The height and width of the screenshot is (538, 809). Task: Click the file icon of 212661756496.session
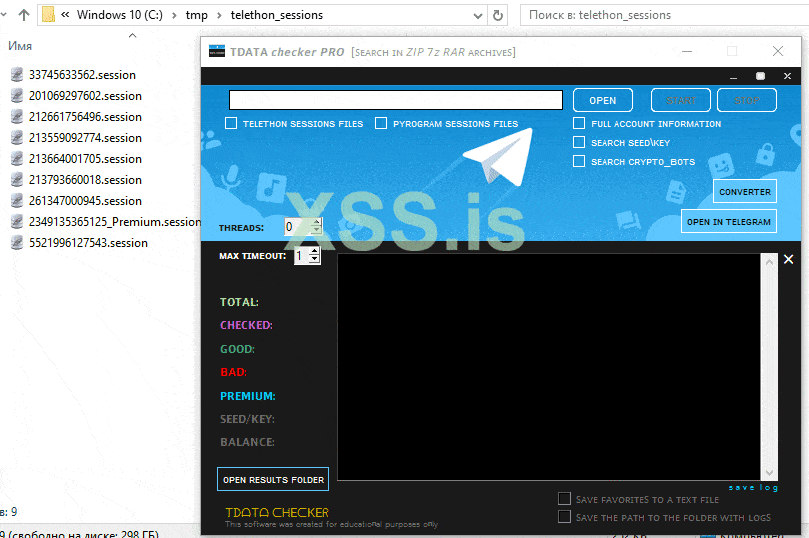click(x=17, y=117)
